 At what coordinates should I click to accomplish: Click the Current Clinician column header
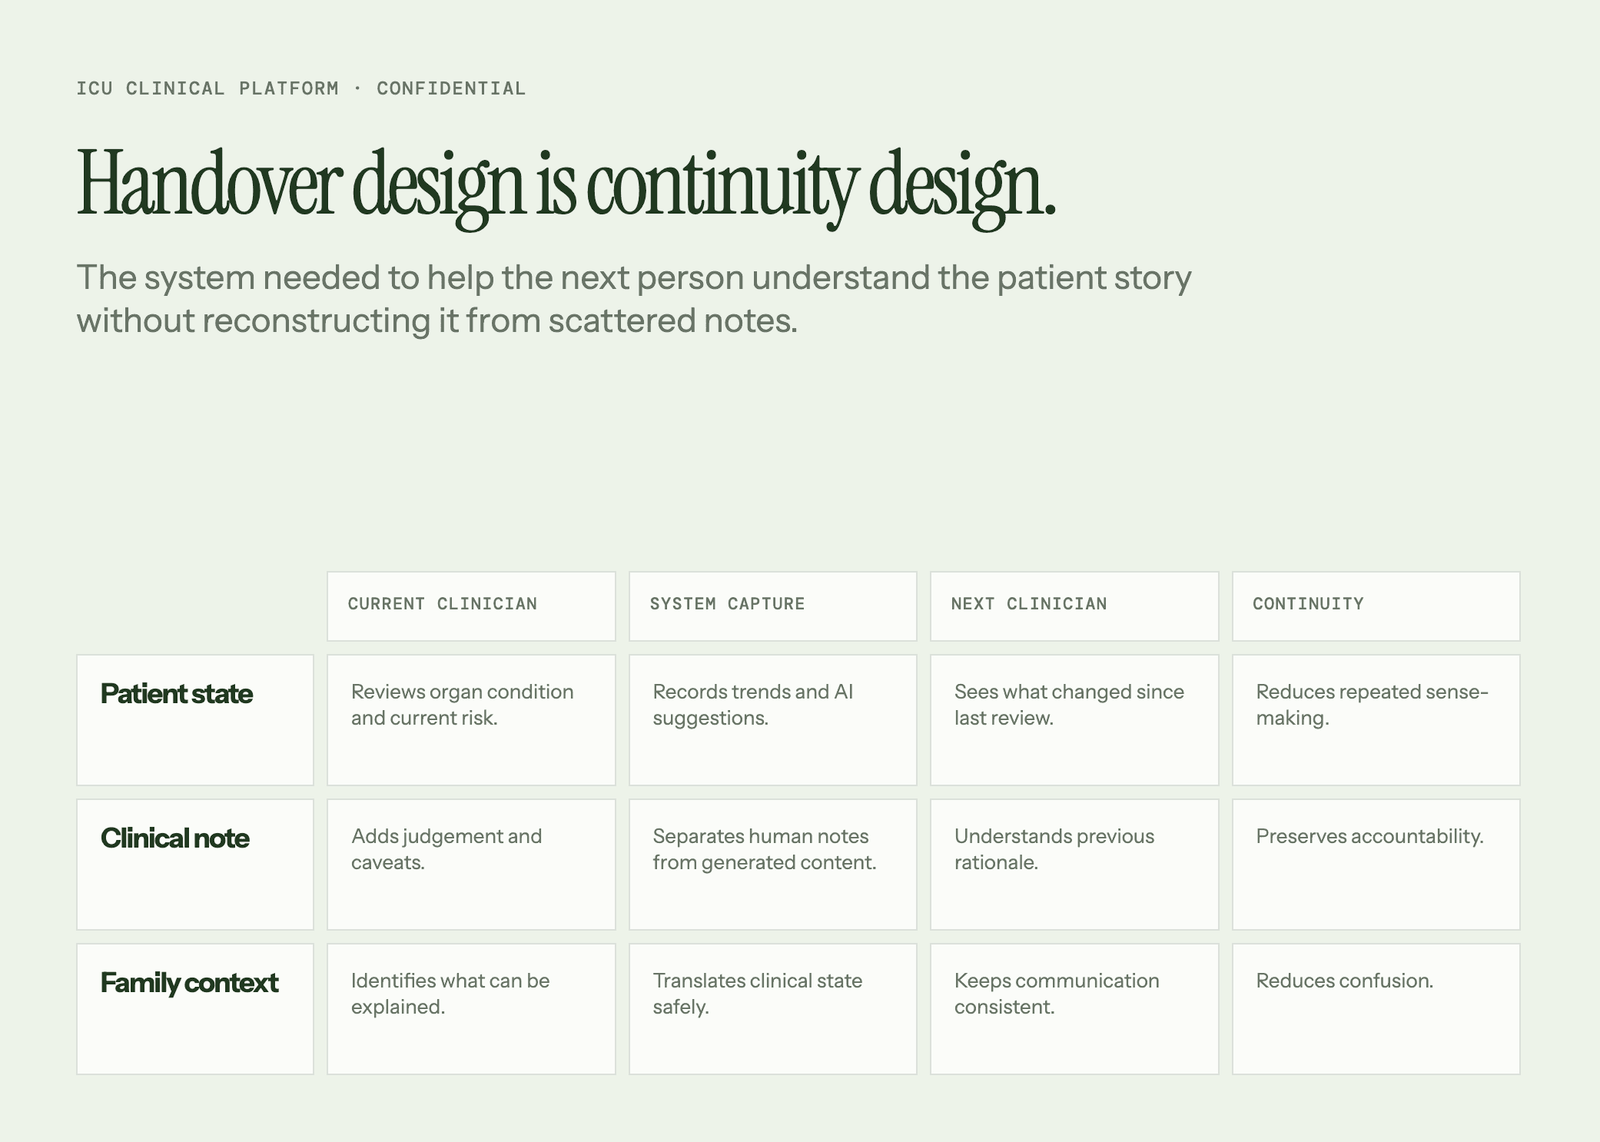point(471,606)
